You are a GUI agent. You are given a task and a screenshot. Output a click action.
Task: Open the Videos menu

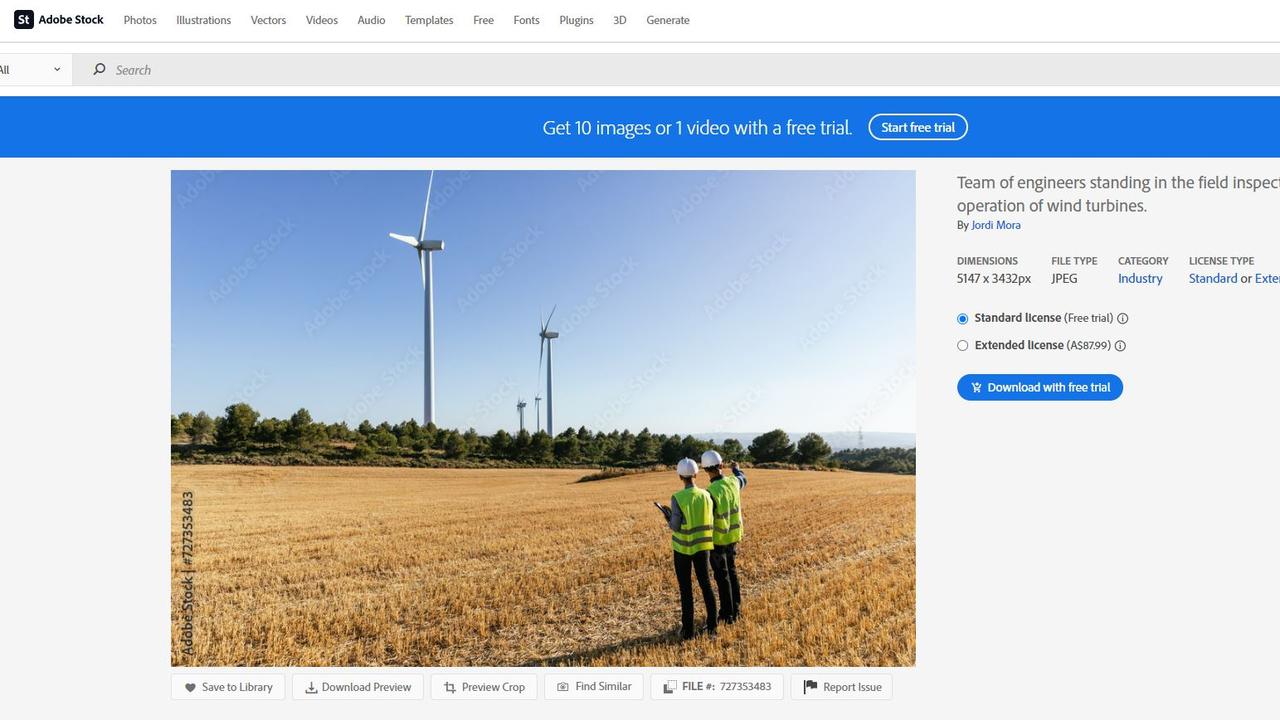click(322, 20)
